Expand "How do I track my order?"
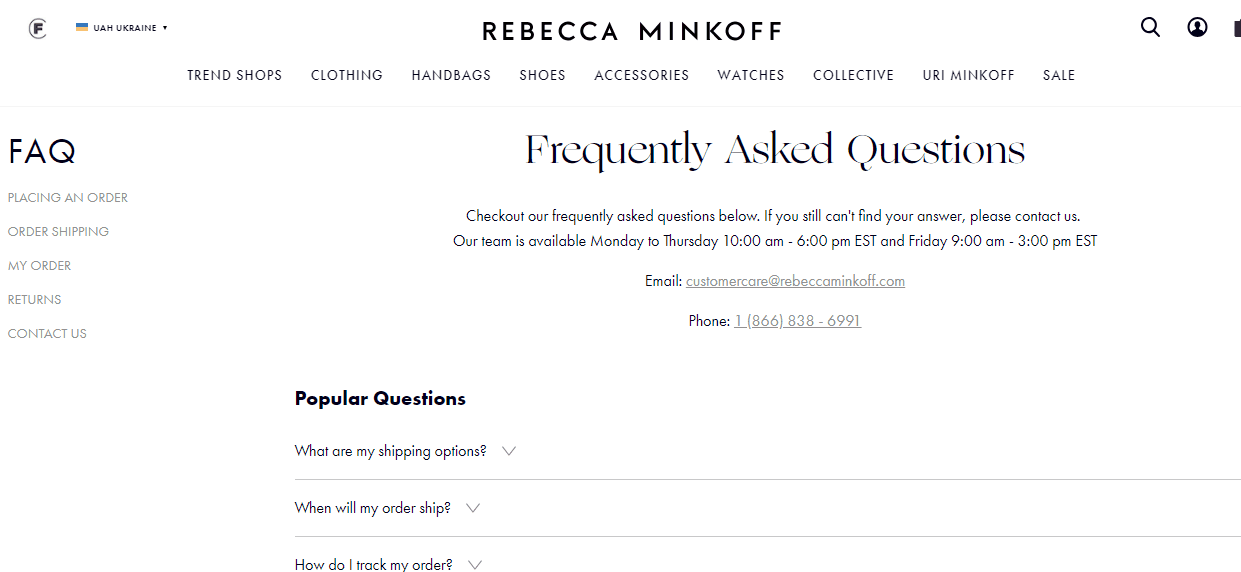This screenshot has width=1241, height=572. (389, 565)
